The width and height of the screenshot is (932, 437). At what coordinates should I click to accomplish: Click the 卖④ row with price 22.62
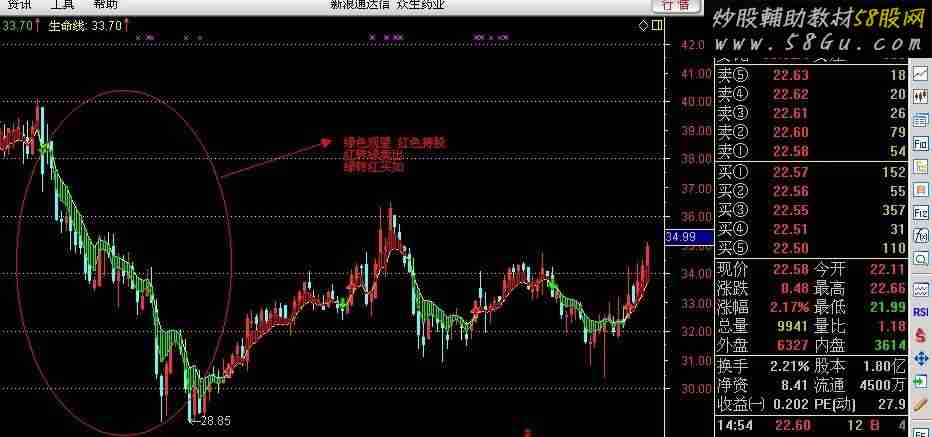(x=812, y=94)
